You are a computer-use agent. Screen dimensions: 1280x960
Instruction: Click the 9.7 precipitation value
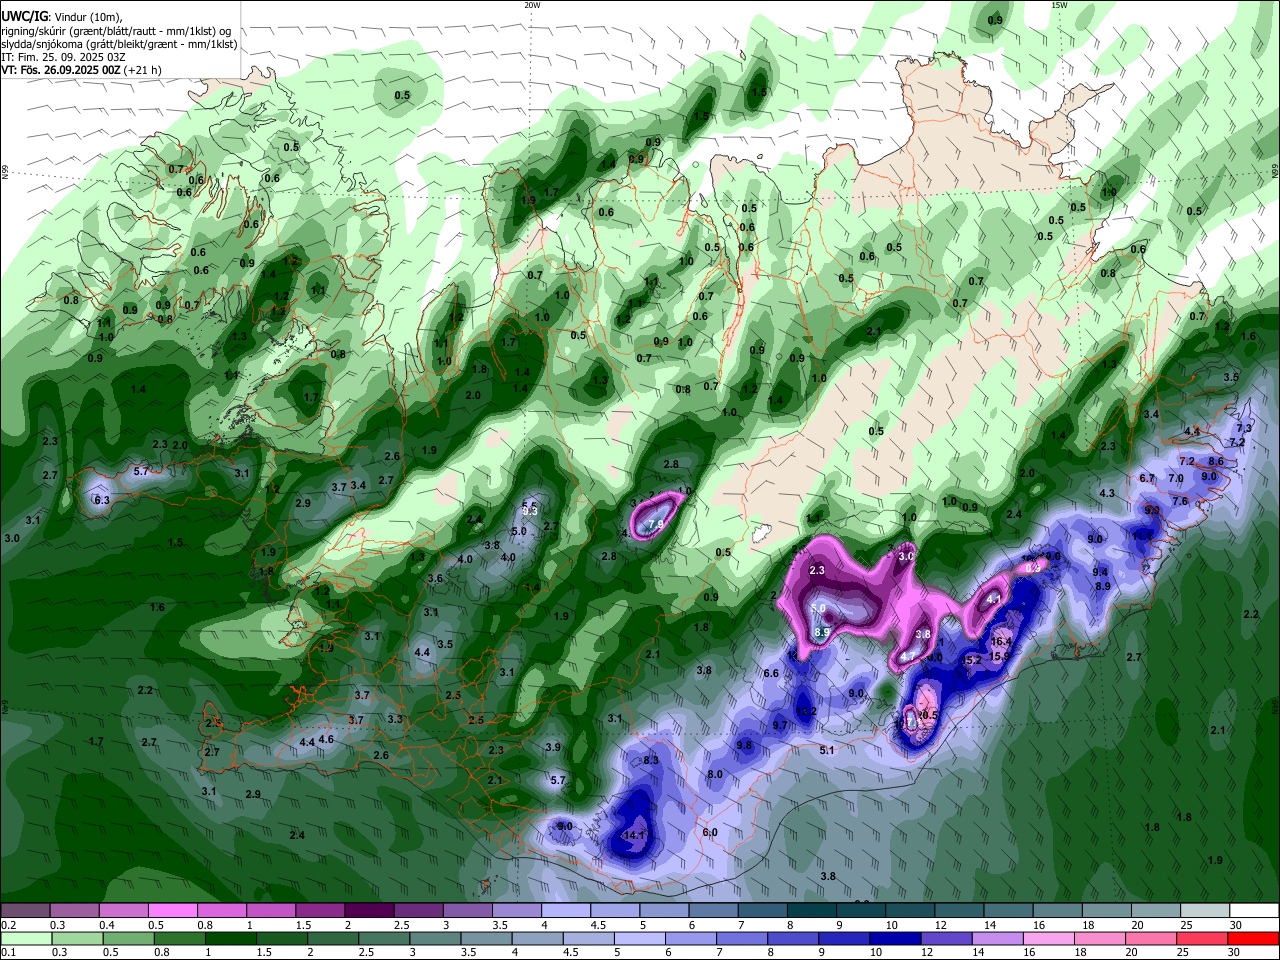781,725
